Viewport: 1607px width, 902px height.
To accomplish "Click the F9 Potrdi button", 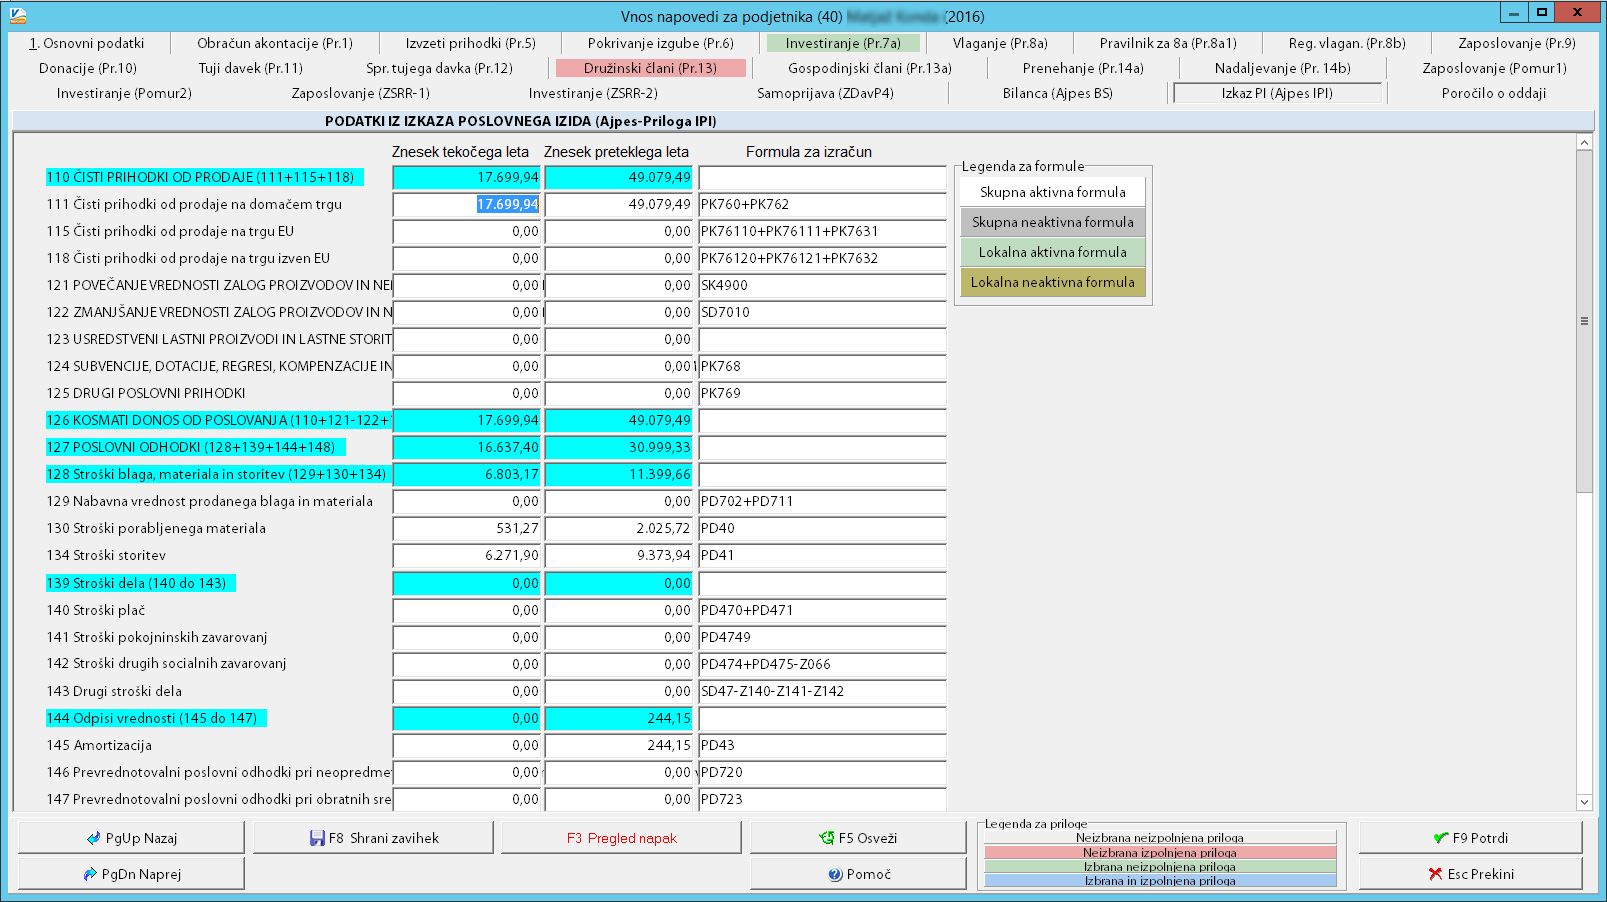I will (x=1470, y=838).
